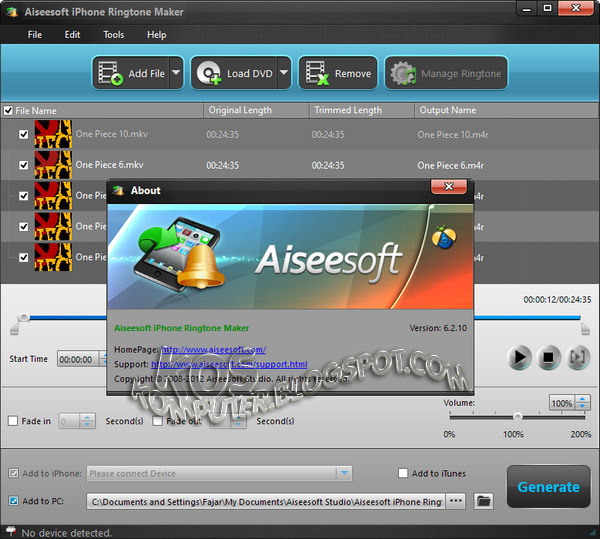Image resolution: width=600 pixels, height=539 pixels.
Task: Toggle the fourth file row checkbox
Action: 24,226
